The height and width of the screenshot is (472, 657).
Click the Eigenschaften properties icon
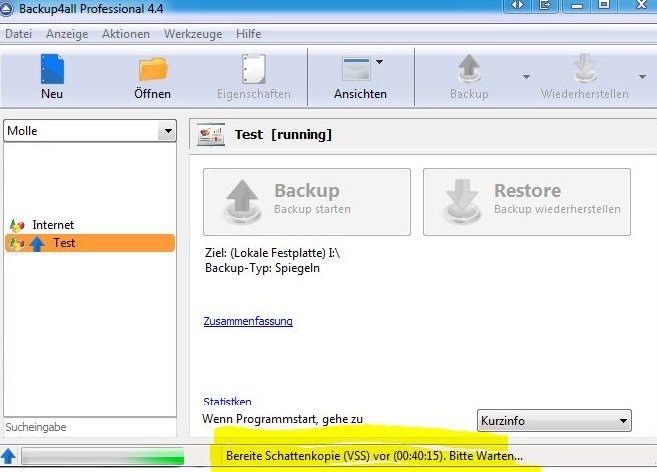[x=254, y=69]
